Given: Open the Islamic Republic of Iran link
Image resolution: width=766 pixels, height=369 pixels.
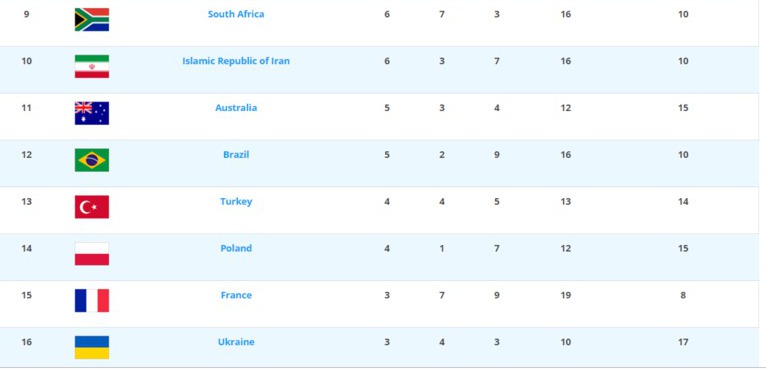Looking at the screenshot, I should [236, 61].
